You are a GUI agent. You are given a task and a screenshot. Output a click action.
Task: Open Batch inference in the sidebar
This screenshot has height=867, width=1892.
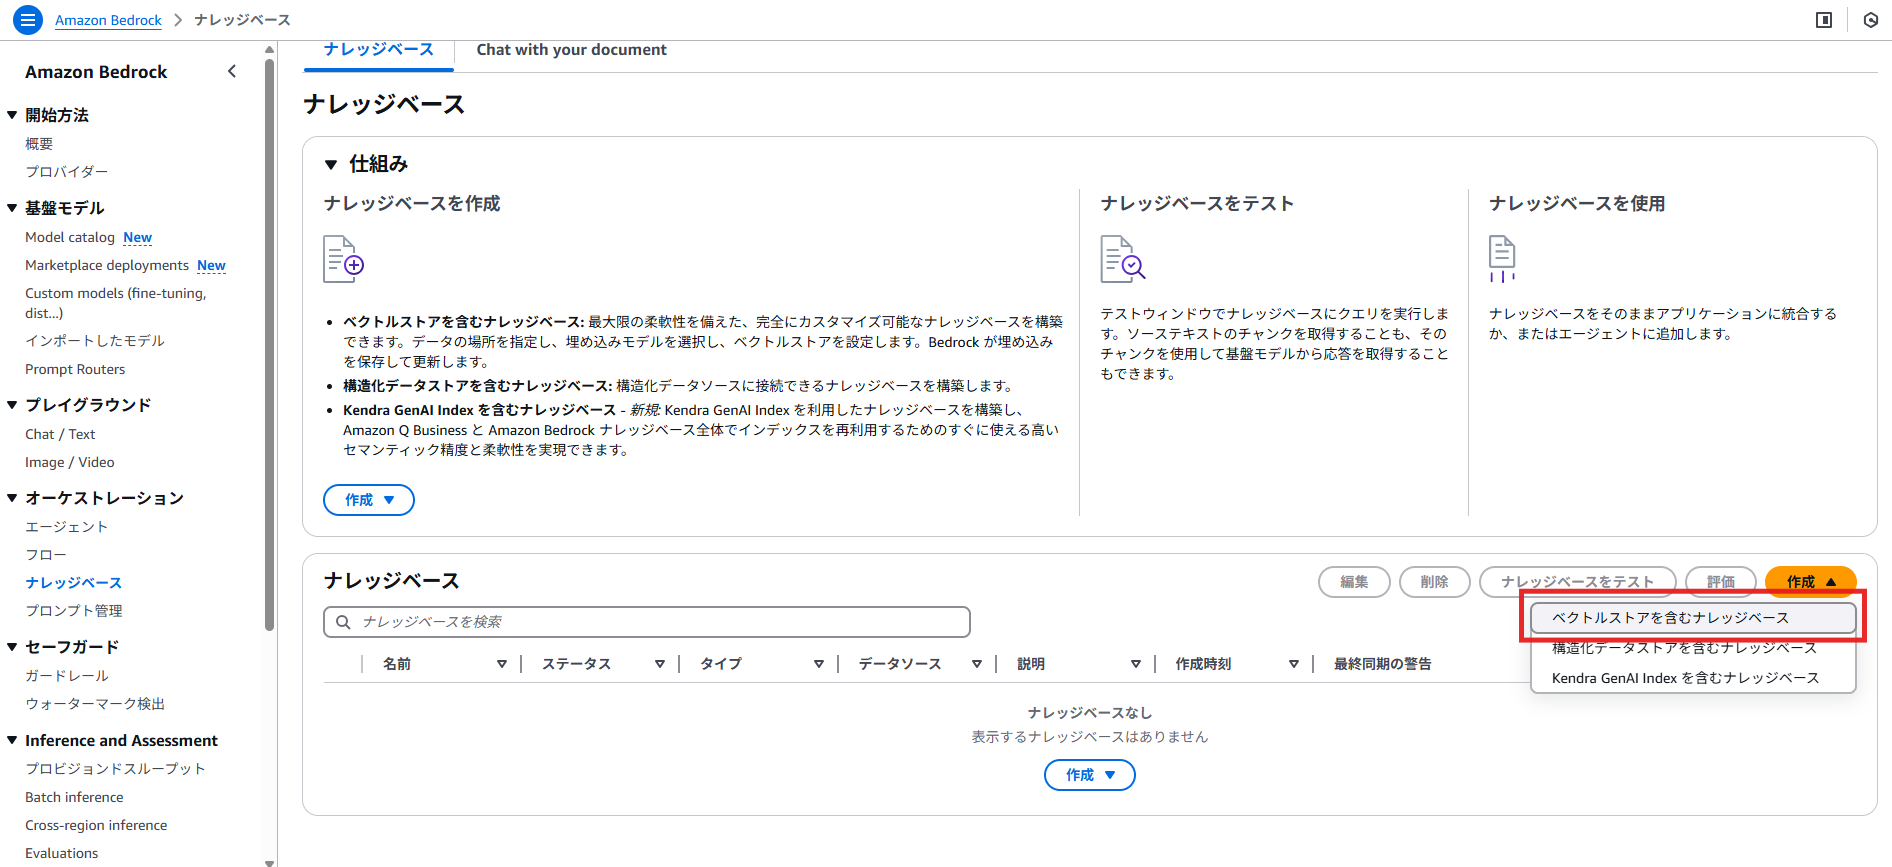click(x=74, y=797)
